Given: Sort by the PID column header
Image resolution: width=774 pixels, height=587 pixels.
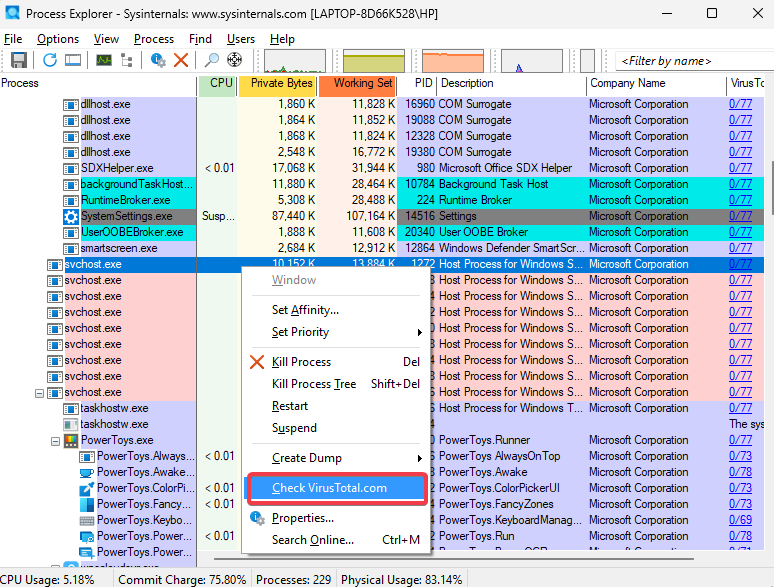Looking at the screenshot, I should click(x=417, y=84).
